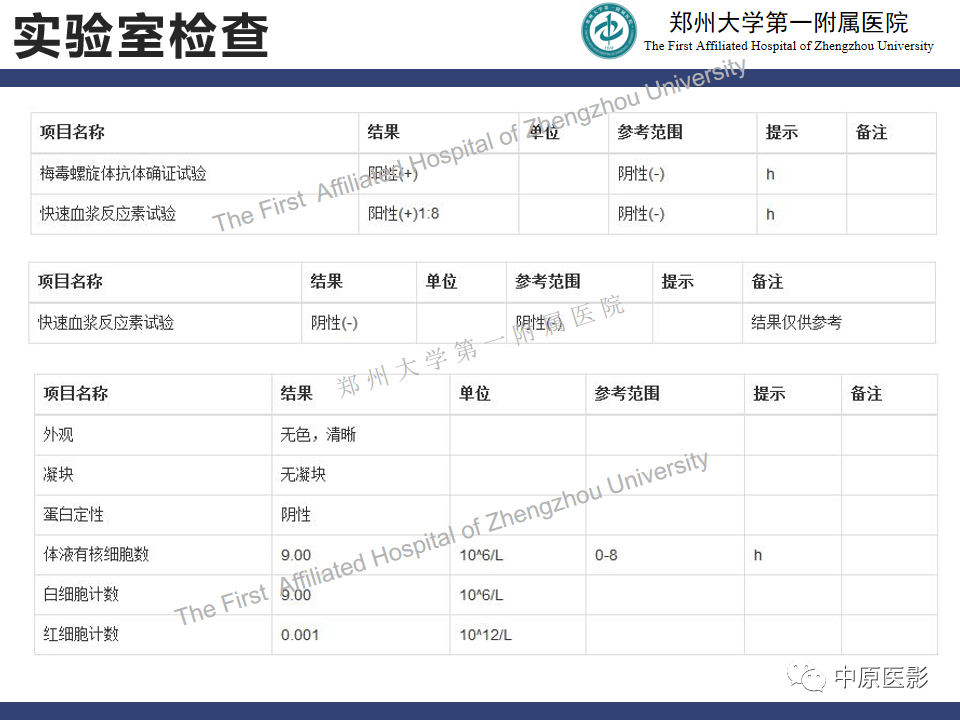
Task: Click the value 无凝块
Action: (x=303, y=474)
